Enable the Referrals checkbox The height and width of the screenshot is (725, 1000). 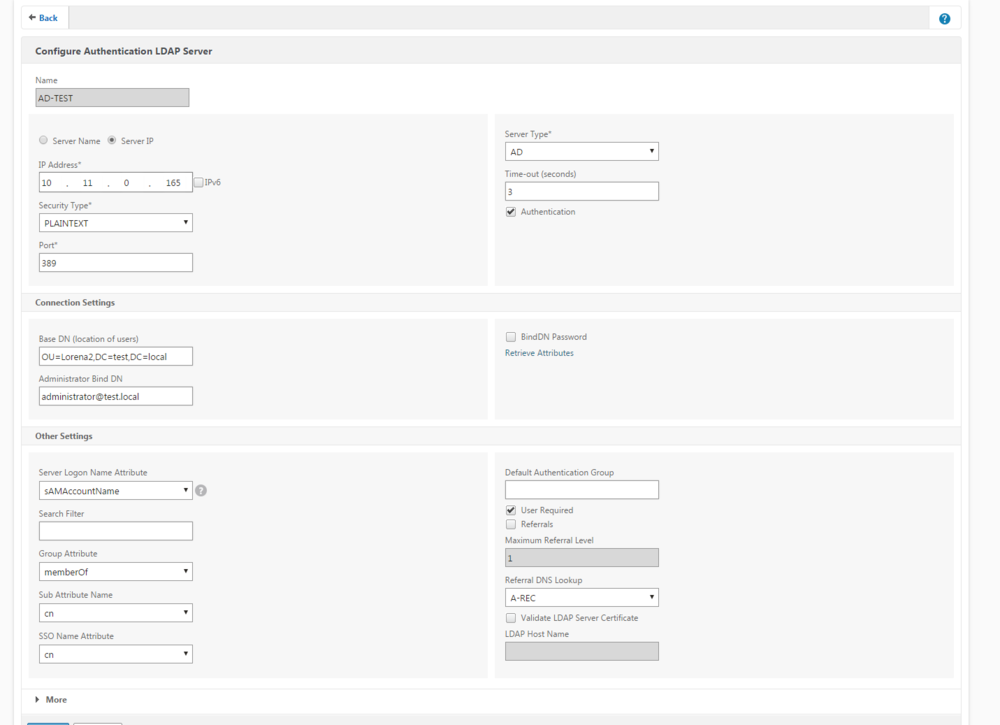coord(510,524)
